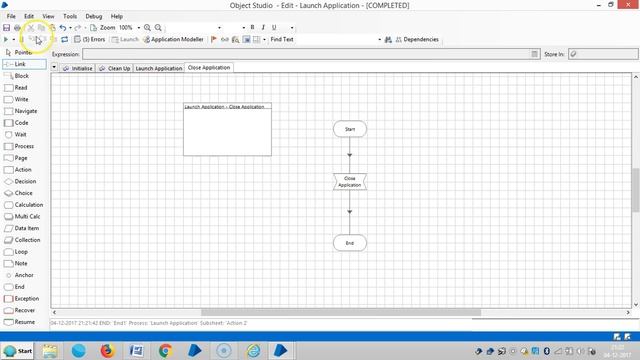
Task: Click the horizontal scrollbar thumb
Action: tap(341, 312)
